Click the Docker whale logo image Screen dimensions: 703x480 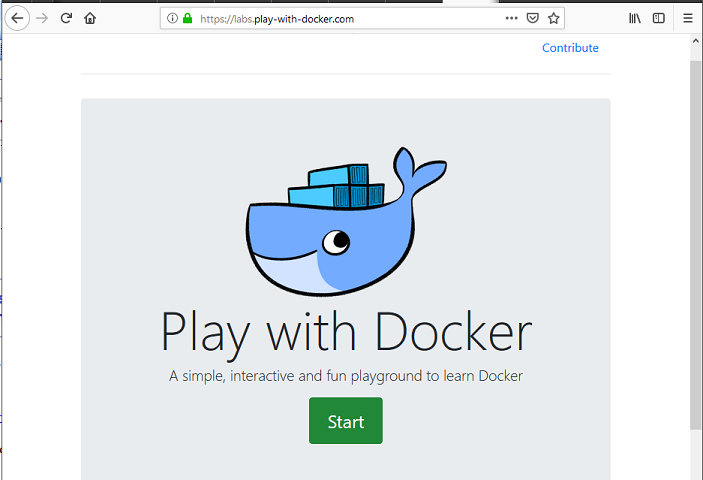[346, 221]
